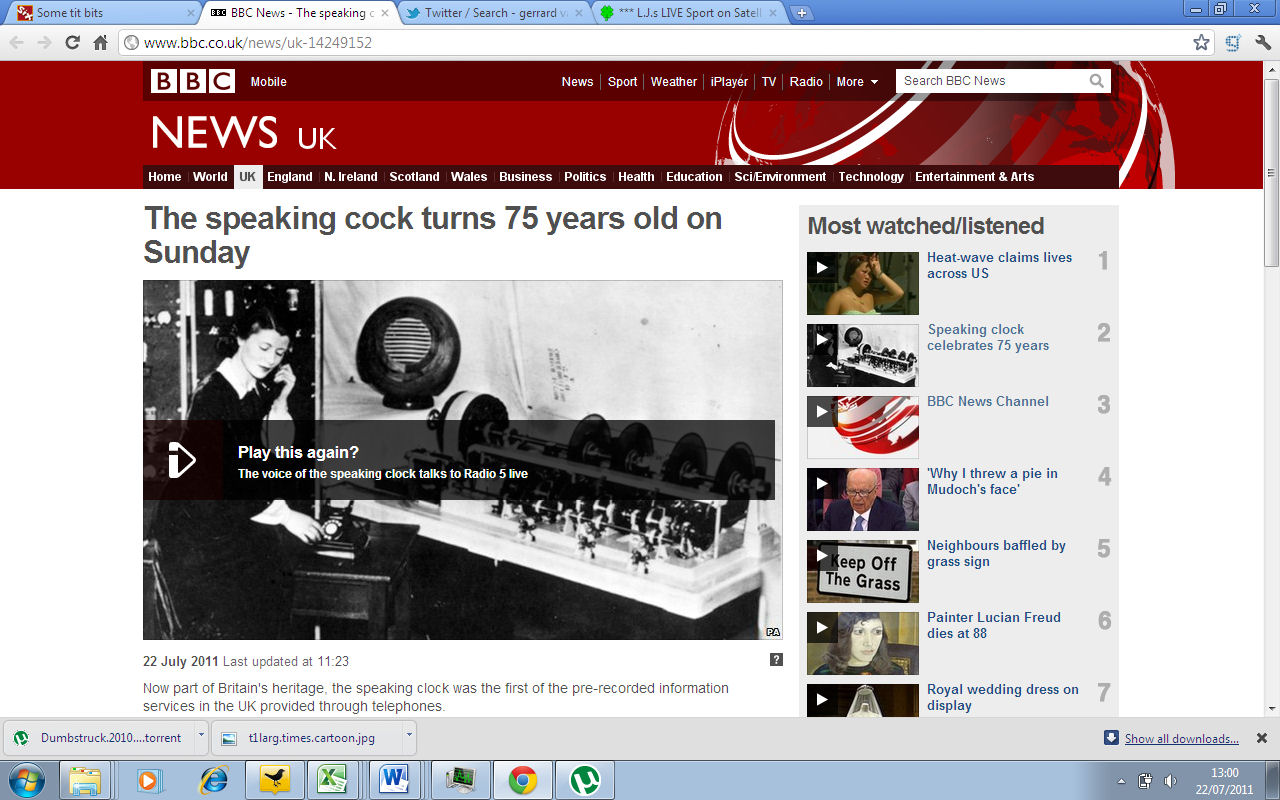Screen dimensions: 1280x800
Task: Play the 'Why I threw a pie' video
Action: pos(862,499)
